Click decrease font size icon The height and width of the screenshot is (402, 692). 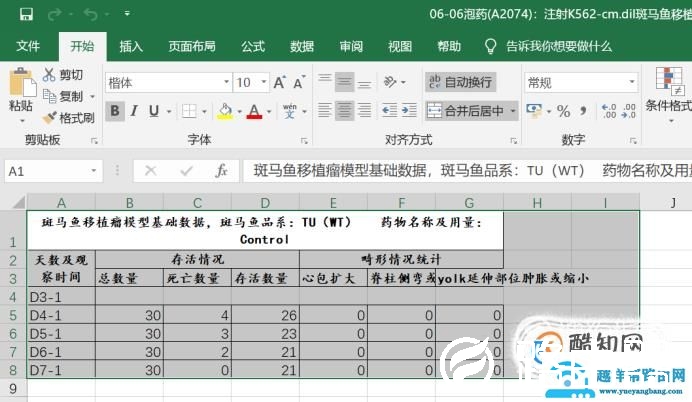[299, 83]
